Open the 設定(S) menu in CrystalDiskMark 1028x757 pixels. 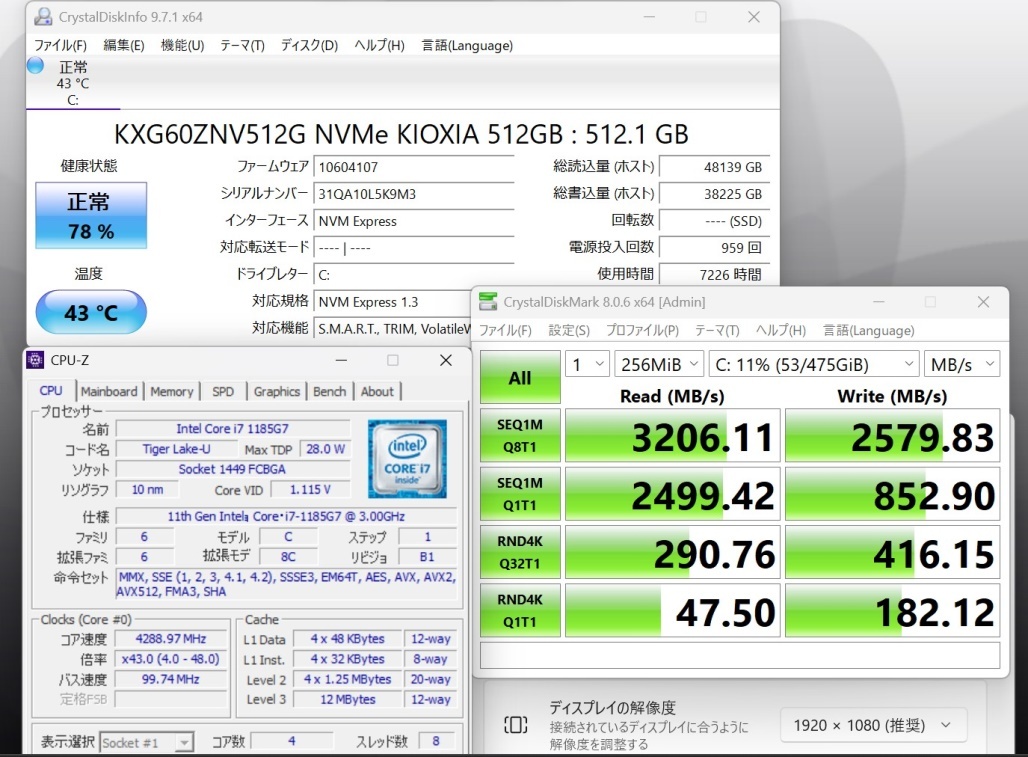[x=569, y=330]
